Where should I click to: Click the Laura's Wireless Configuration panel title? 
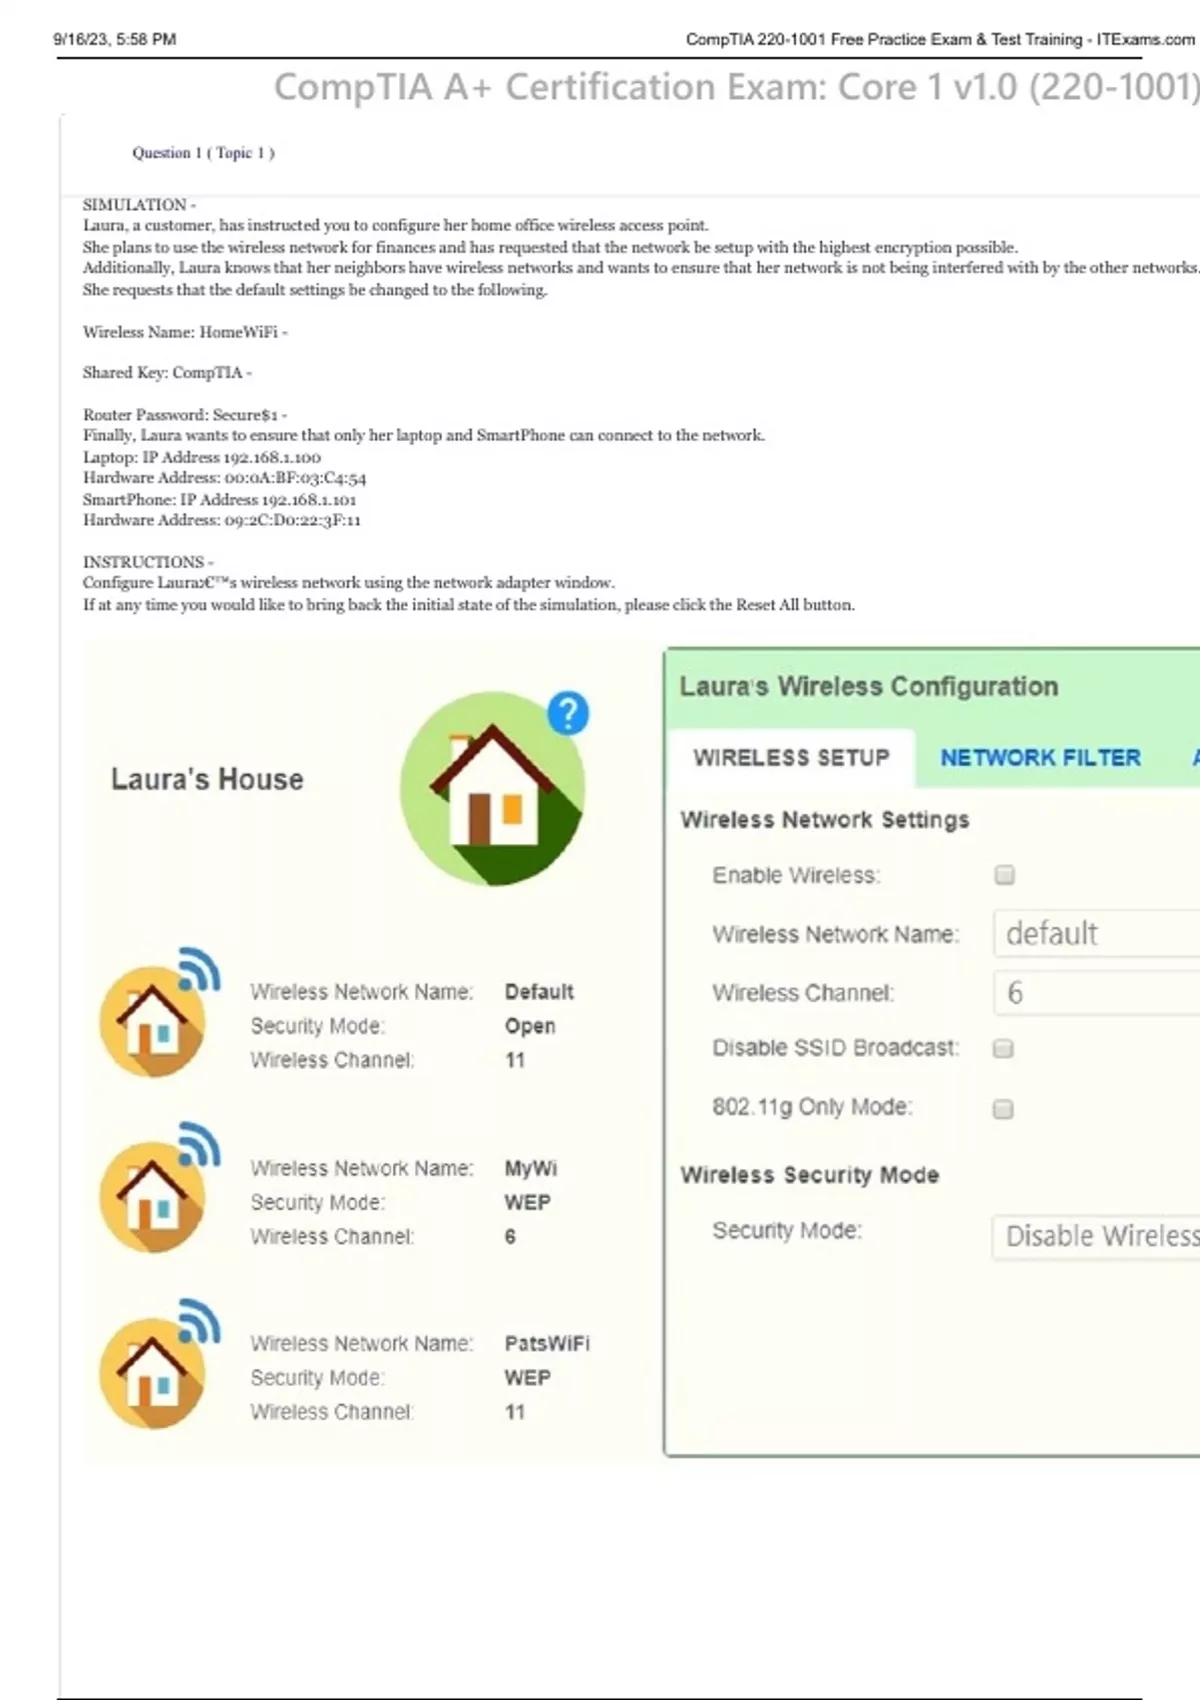pyautogui.click(x=868, y=687)
